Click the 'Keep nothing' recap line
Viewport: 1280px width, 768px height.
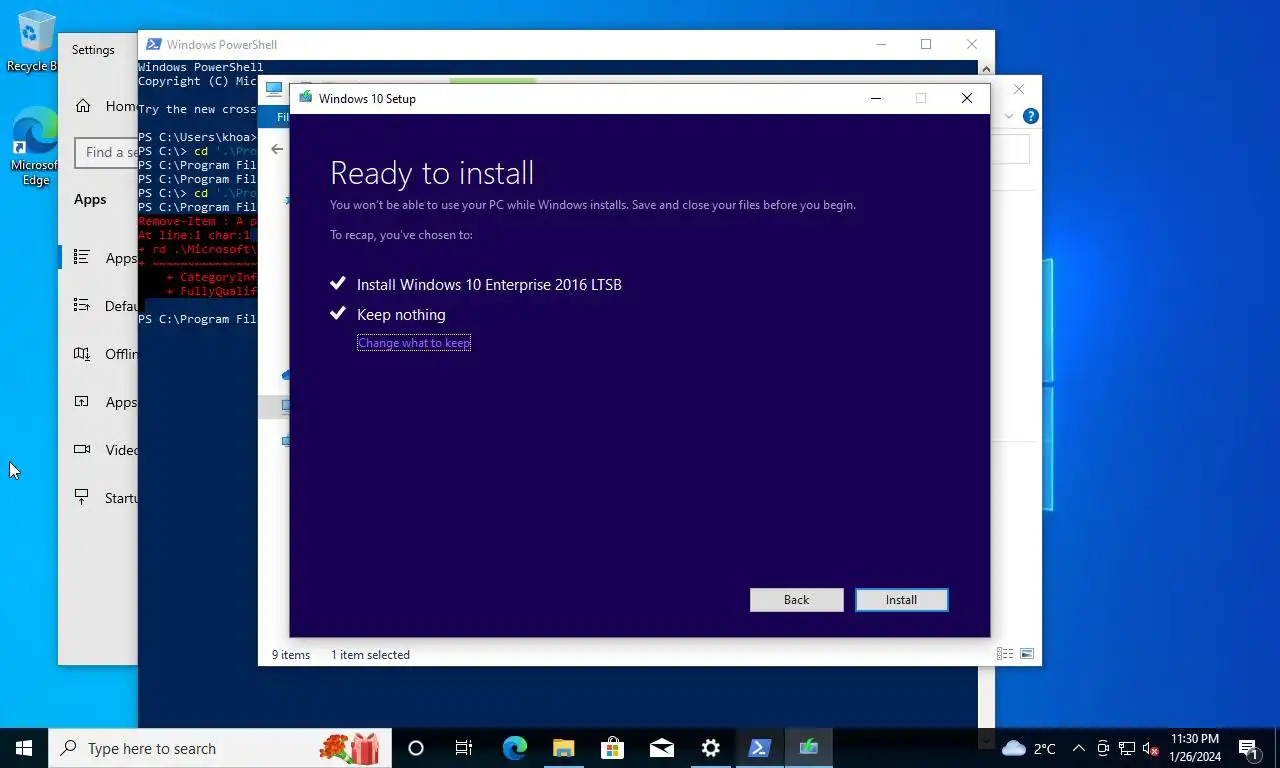tap(401, 315)
